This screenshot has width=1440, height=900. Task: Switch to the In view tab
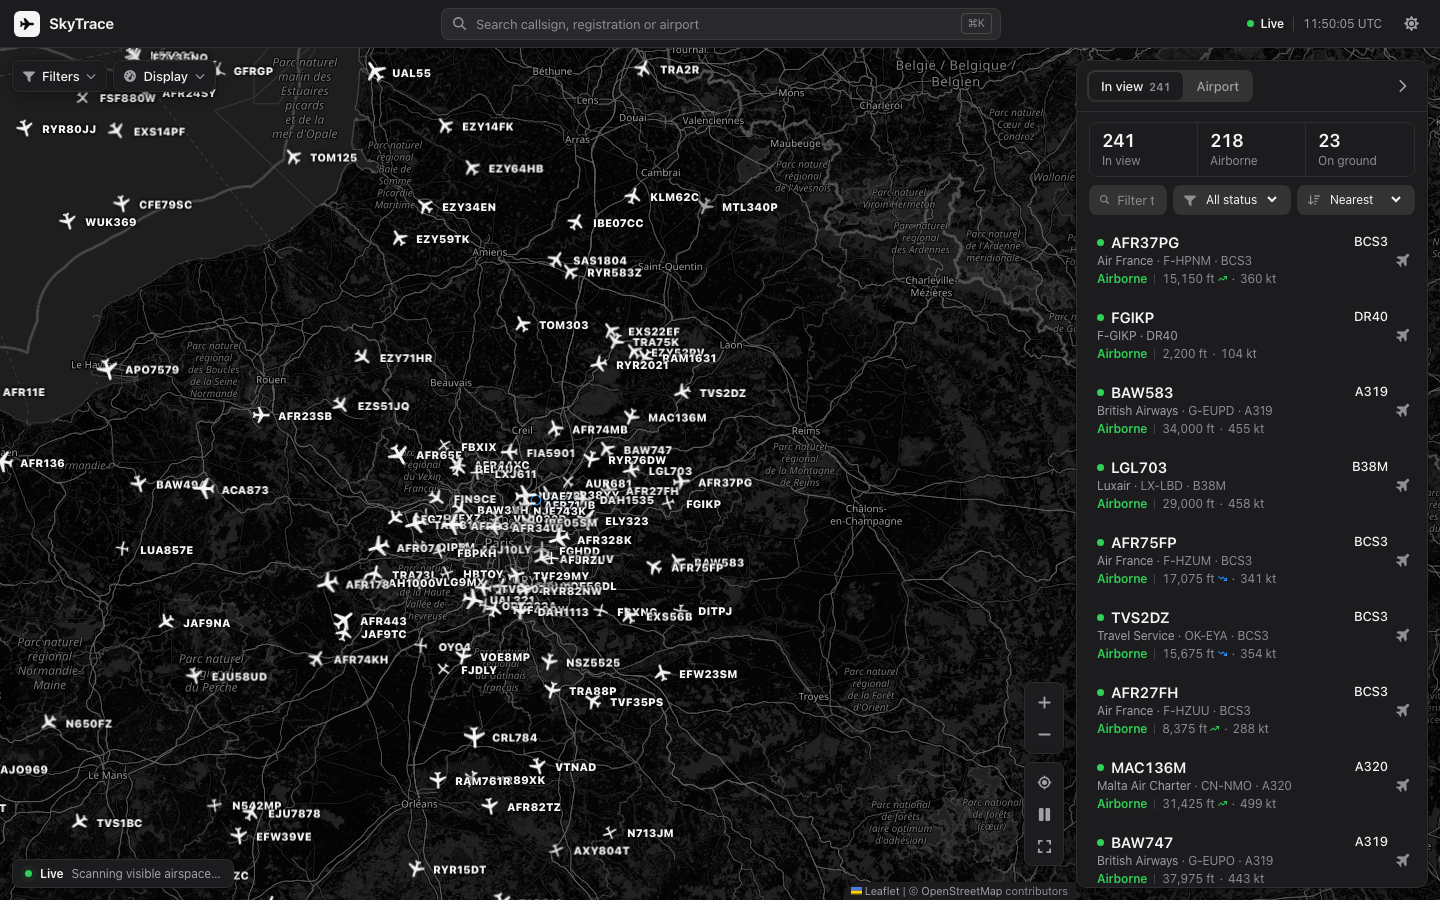[x=1135, y=87]
